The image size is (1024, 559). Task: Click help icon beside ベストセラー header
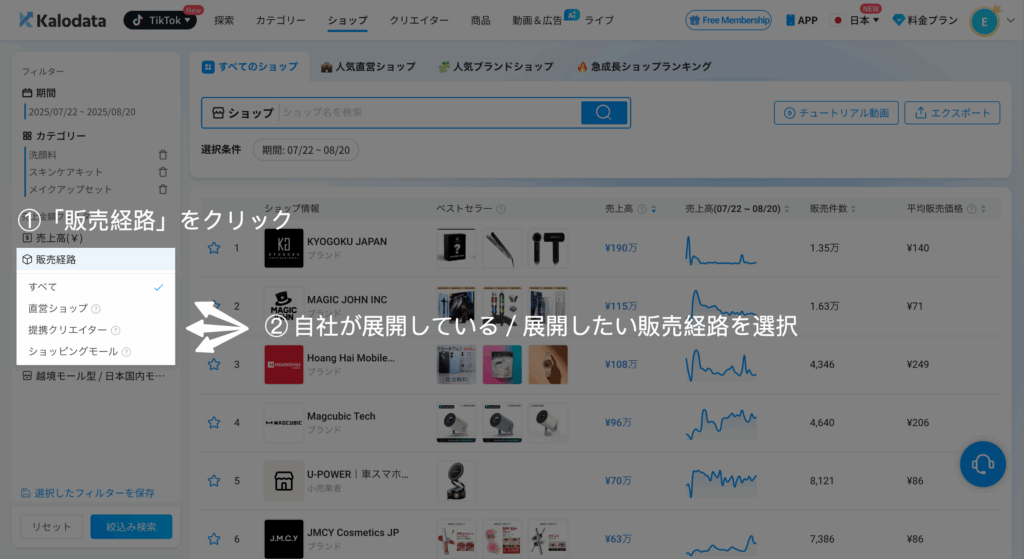click(501, 209)
